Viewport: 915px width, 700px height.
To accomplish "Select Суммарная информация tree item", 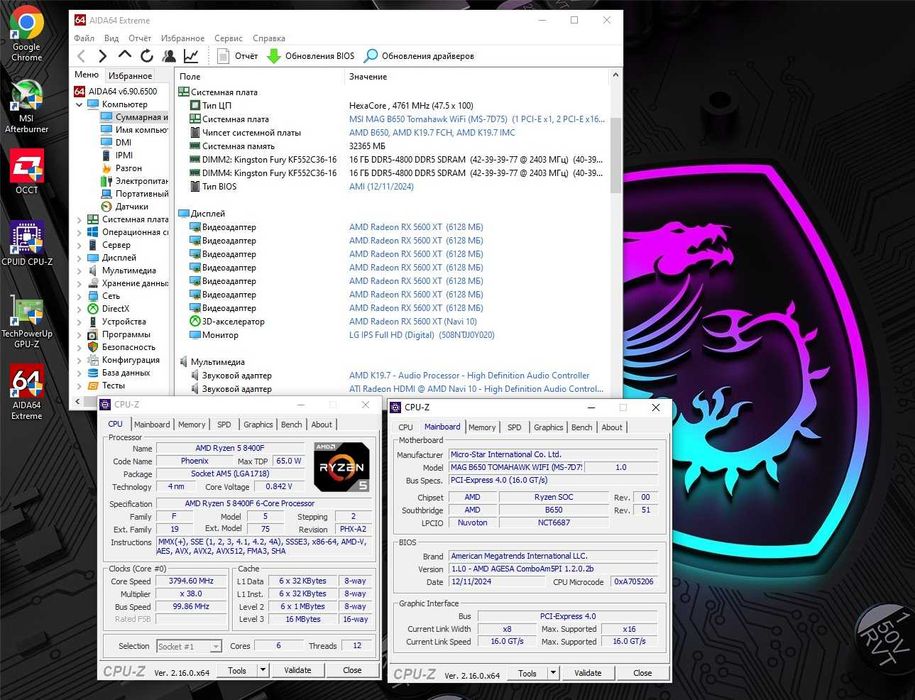I will point(135,117).
